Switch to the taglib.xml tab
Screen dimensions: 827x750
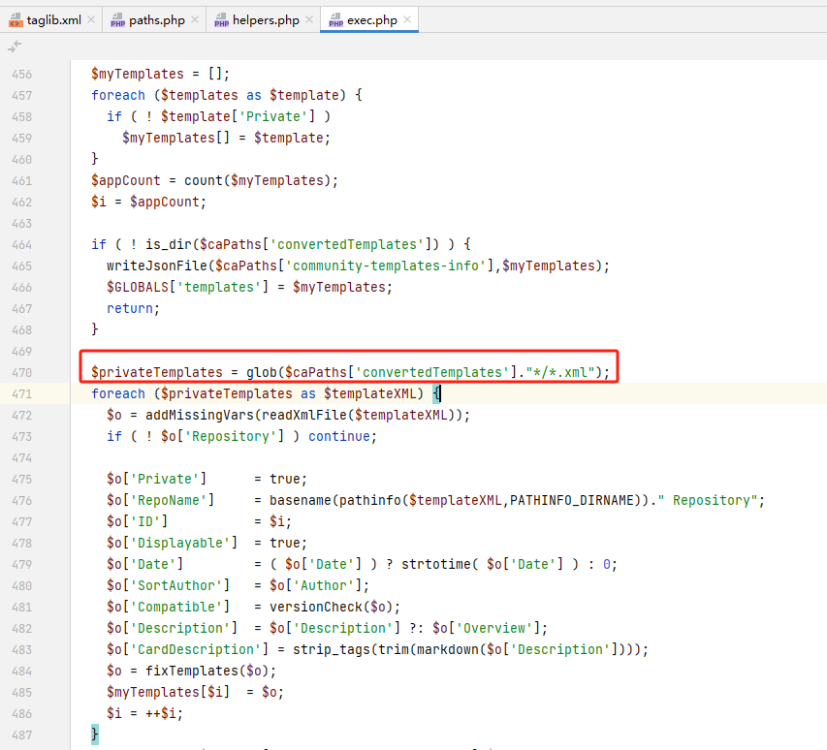54,20
